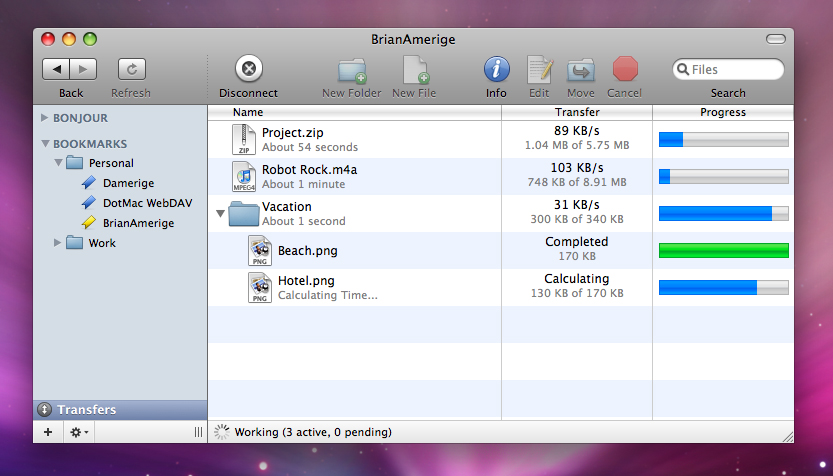Sort by the Progress column header
Image resolution: width=833 pixels, height=476 pixels.
tap(723, 112)
